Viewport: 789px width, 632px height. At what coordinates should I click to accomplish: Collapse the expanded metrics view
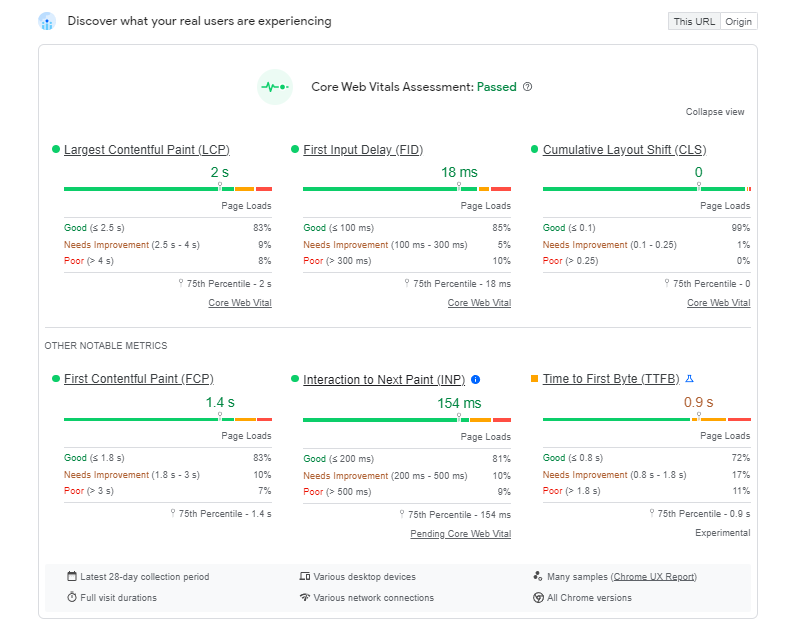coord(715,112)
